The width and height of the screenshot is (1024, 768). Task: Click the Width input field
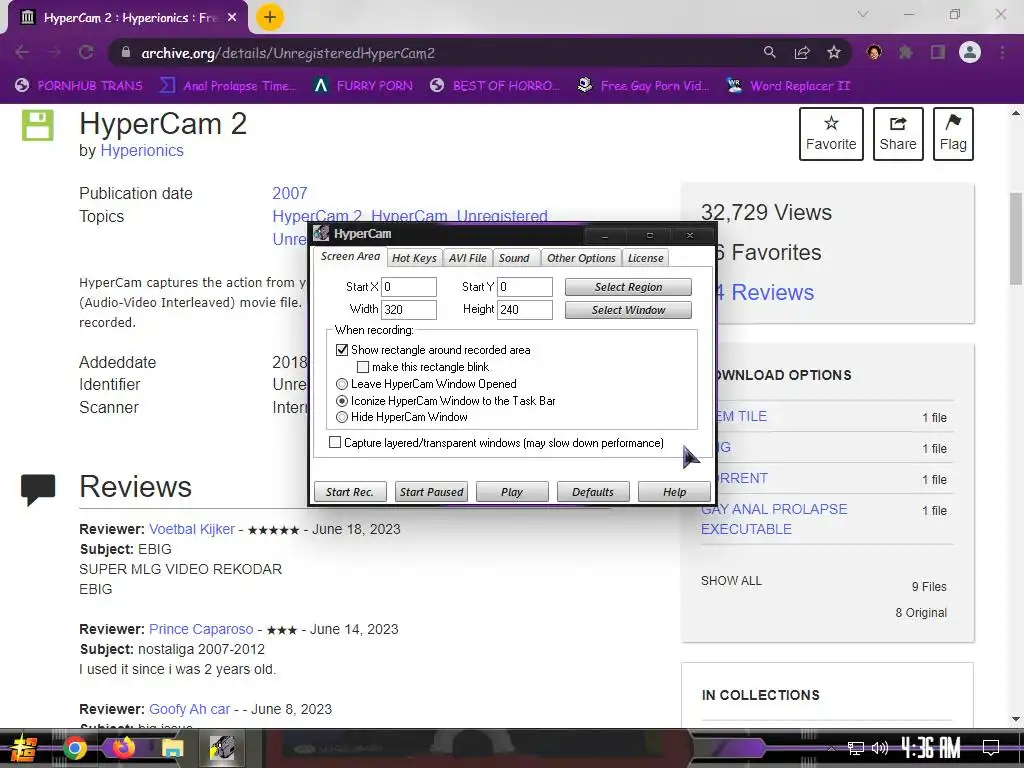pyautogui.click(x=409, y=310)
